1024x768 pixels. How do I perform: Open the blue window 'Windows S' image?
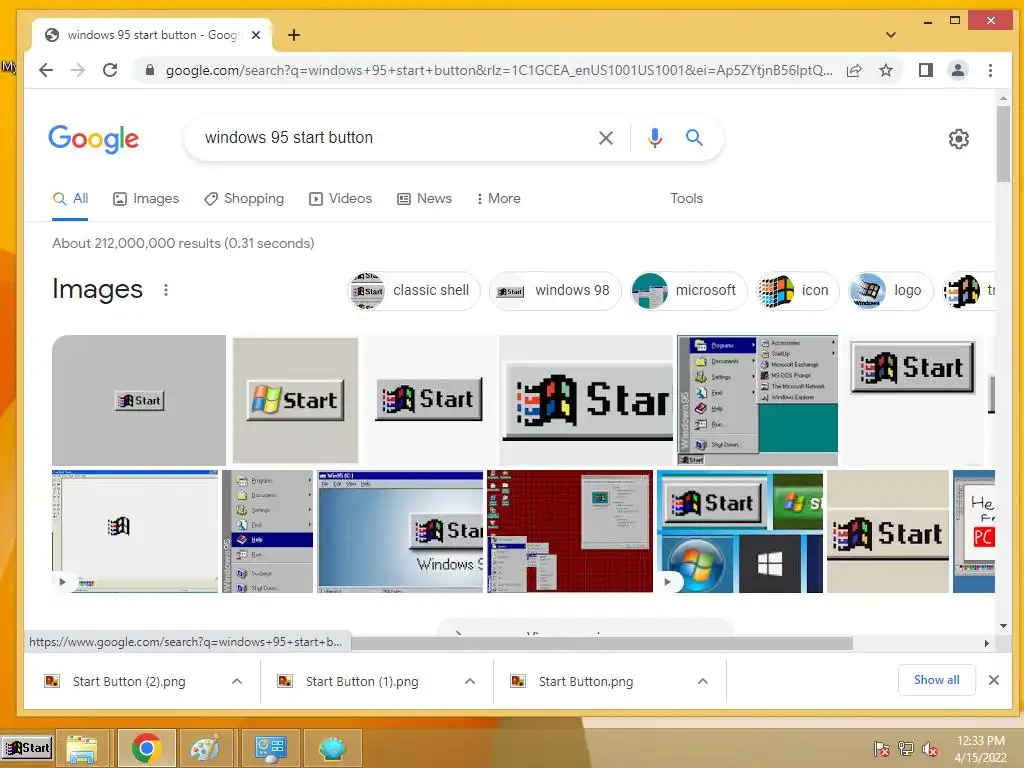click(x=400, y=532)
